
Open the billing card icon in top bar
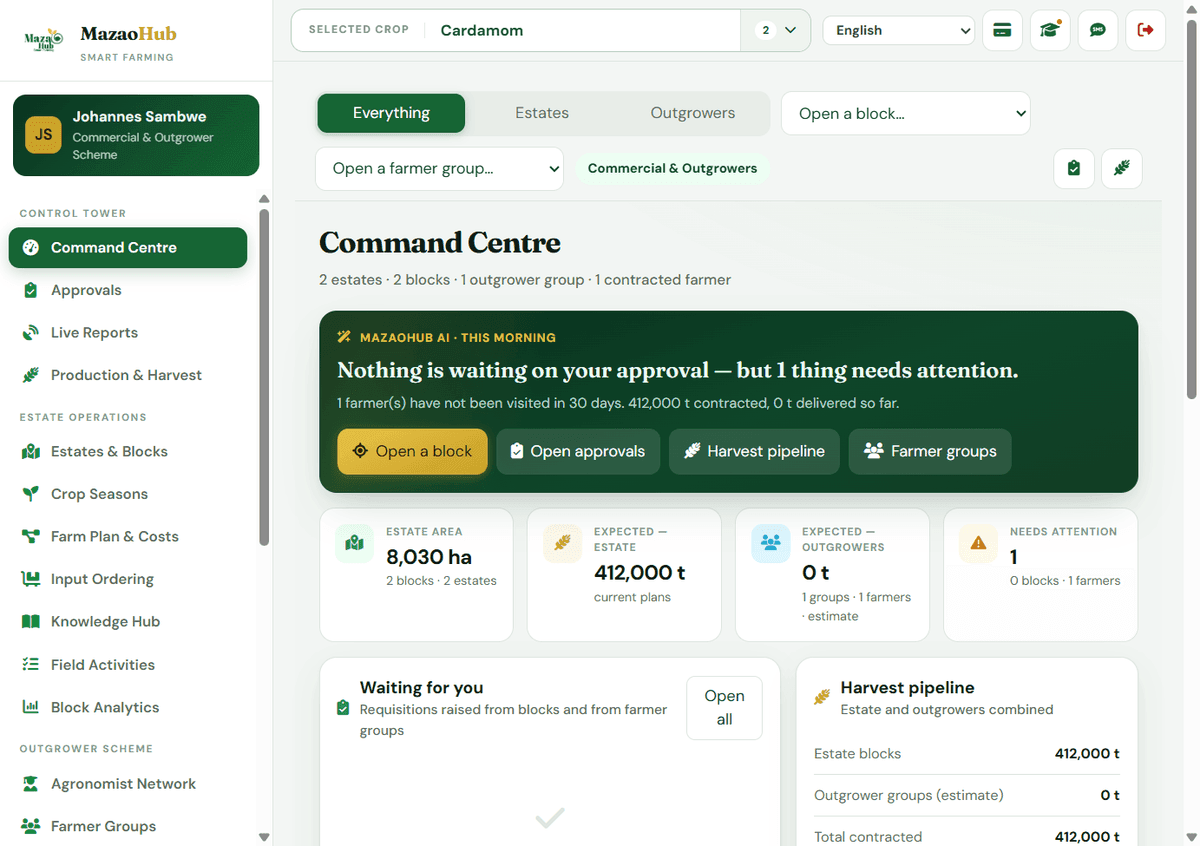1002,30
